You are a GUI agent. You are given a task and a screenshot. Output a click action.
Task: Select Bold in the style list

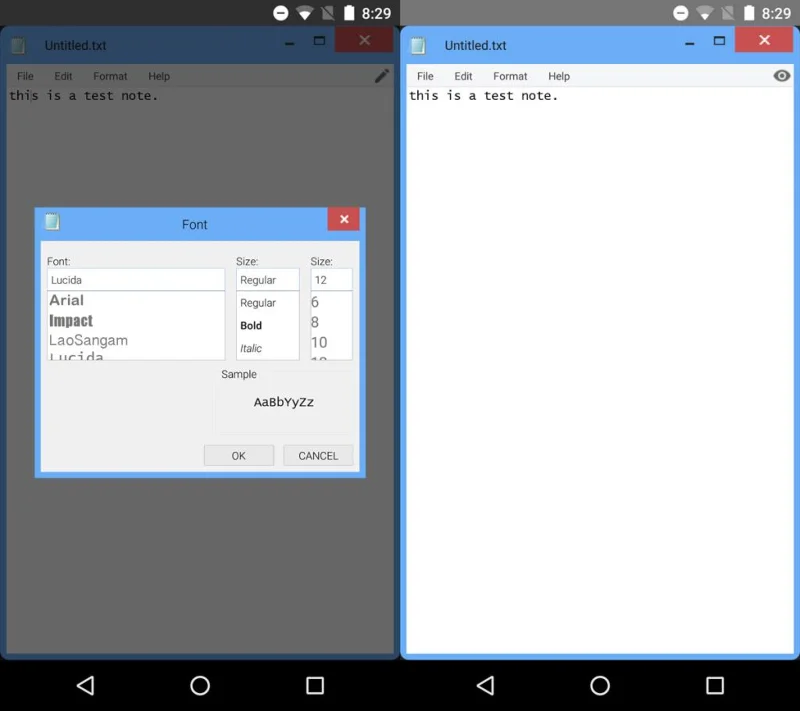pos(251,325)
